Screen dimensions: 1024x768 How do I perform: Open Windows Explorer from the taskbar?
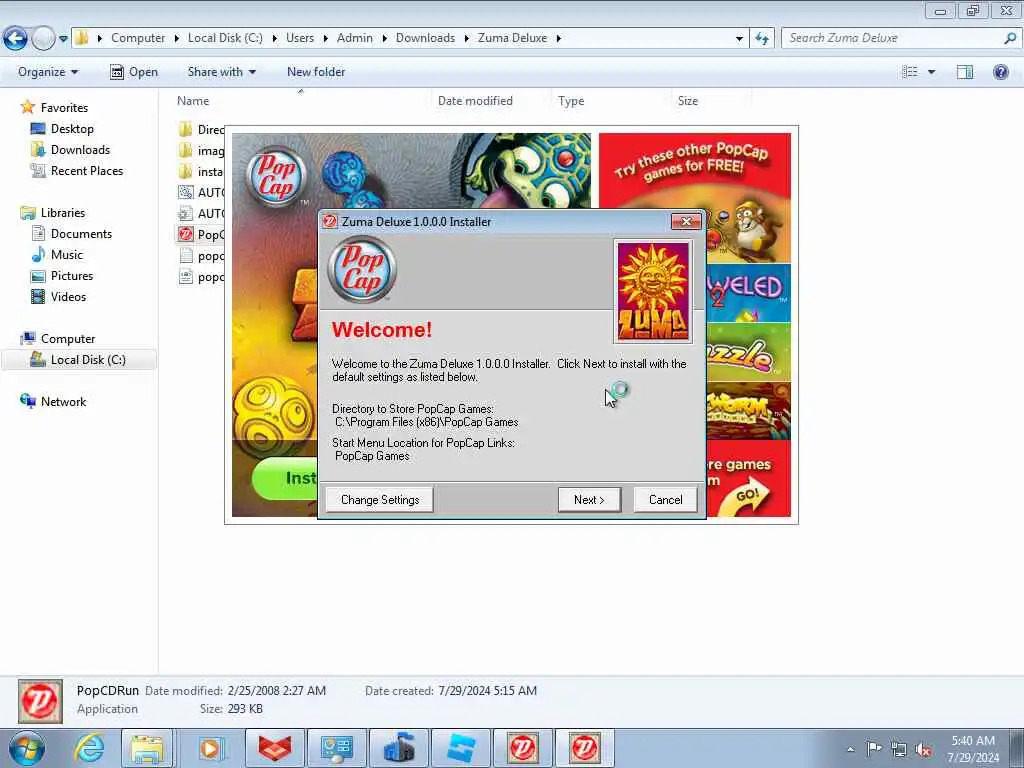[x=148, y=748]
